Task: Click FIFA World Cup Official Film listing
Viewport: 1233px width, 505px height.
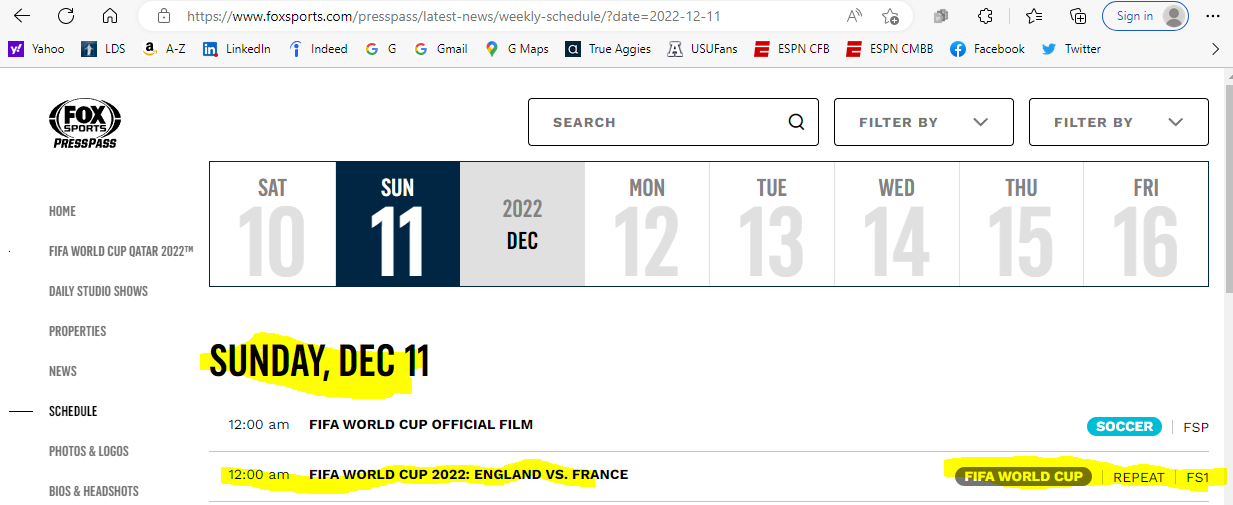Action: (x=421, y=424)
